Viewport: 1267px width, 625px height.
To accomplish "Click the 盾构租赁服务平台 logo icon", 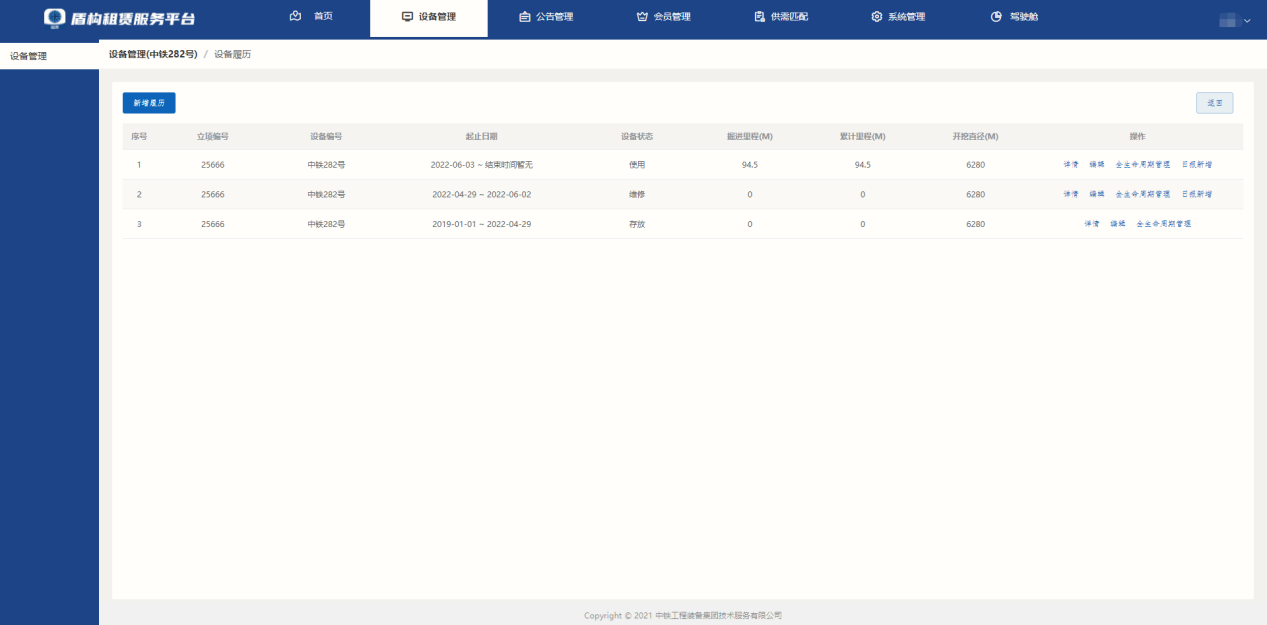I will coord(55,18).
